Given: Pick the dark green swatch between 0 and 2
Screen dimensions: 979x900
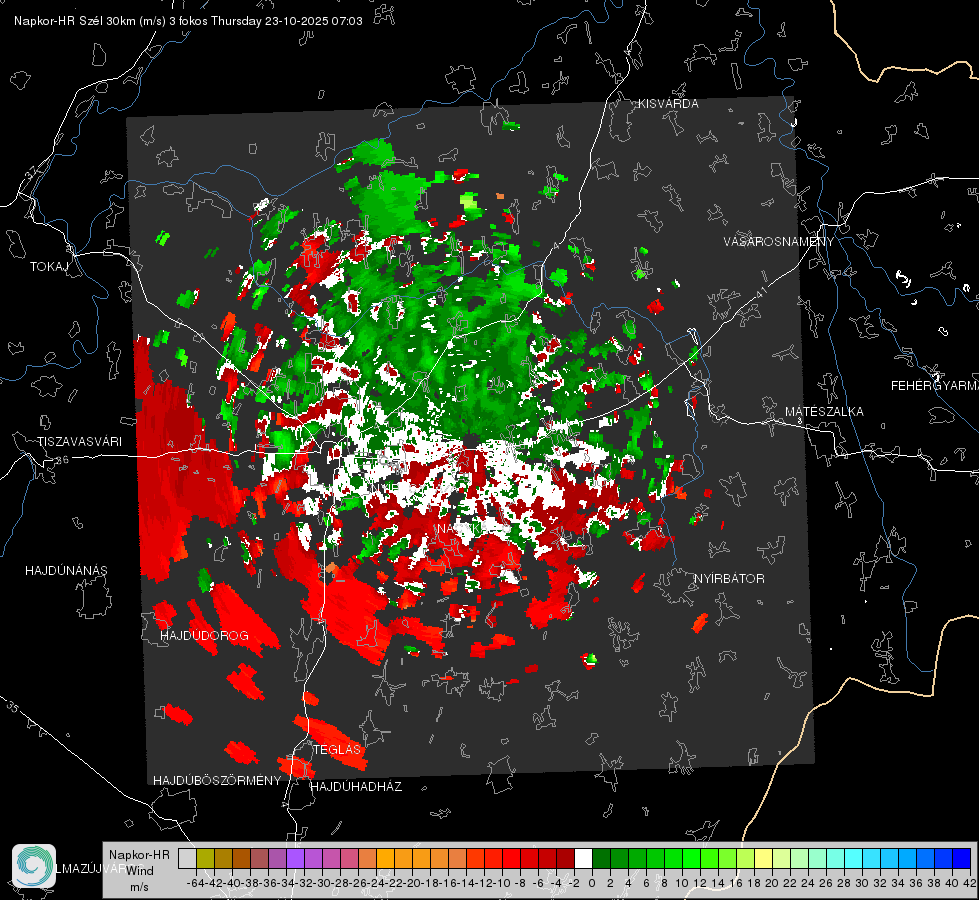Looking at the screenshot, I should pyautogui.click(x=601, y=858).
